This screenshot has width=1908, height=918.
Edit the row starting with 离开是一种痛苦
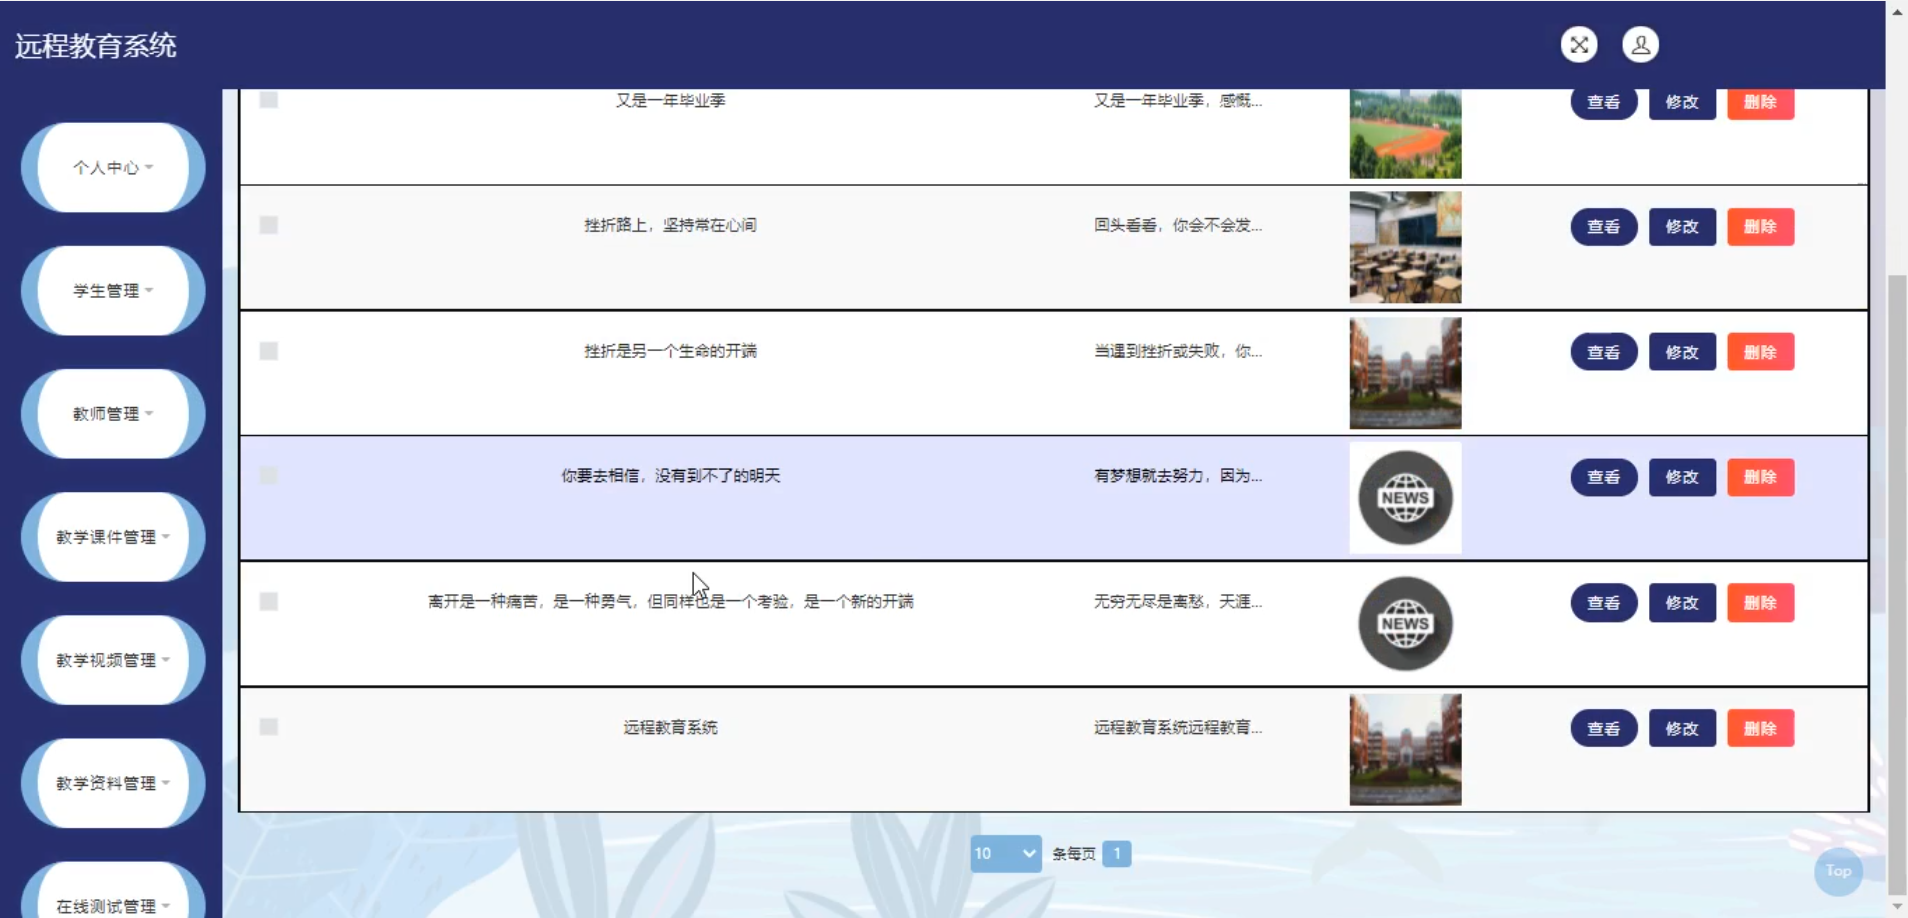(1682, 603)
